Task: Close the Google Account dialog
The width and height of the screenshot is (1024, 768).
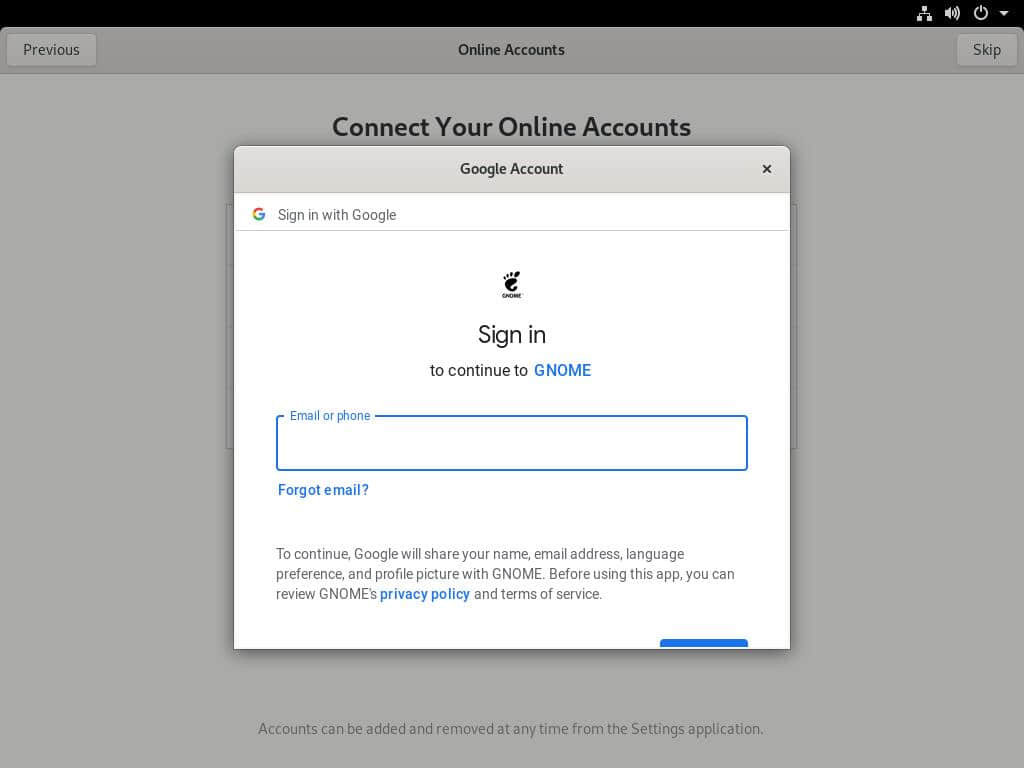Action: 767,169
